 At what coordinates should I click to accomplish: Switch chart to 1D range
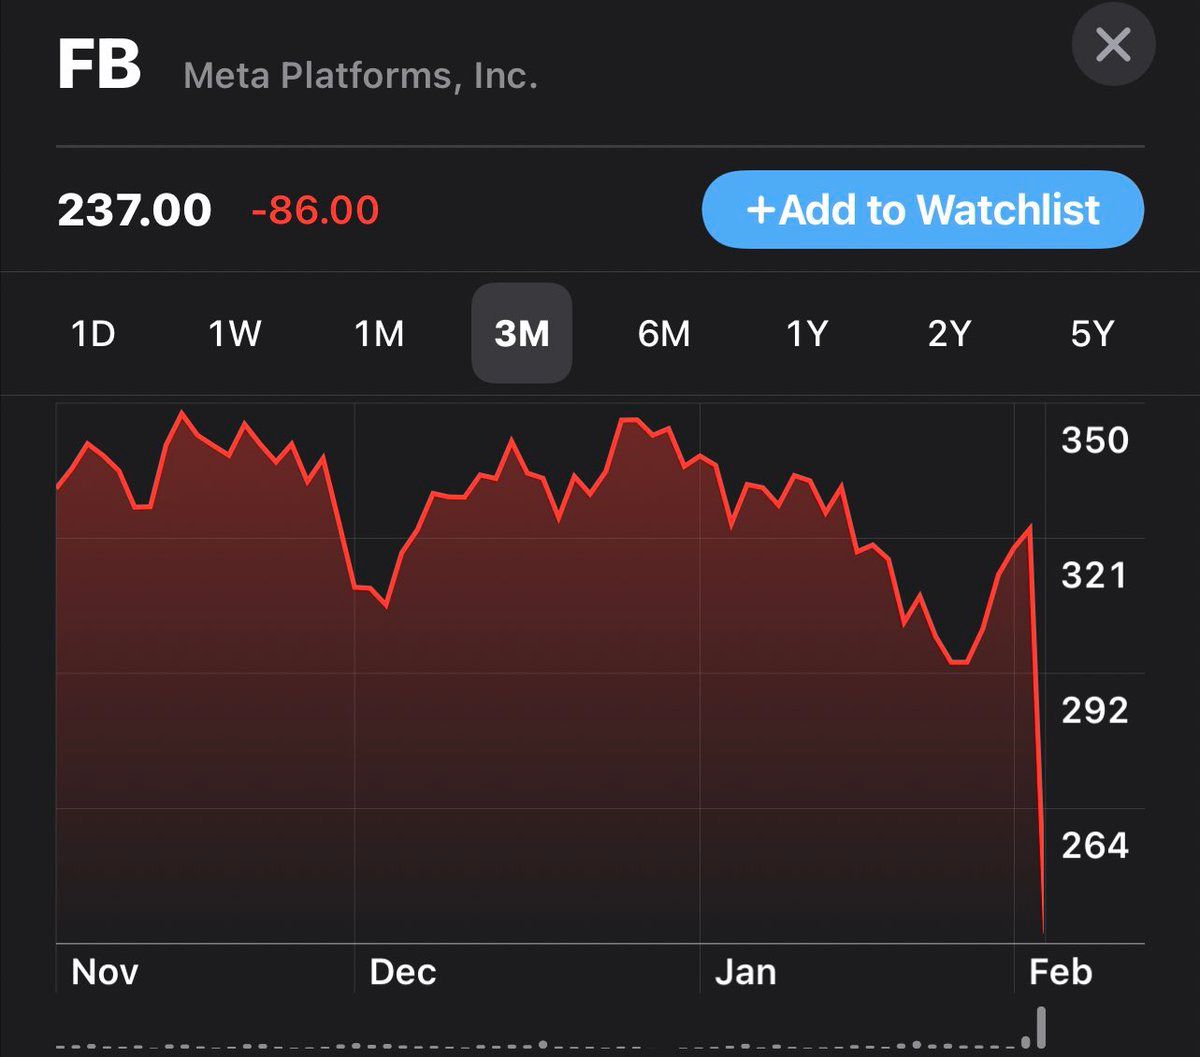93,334
